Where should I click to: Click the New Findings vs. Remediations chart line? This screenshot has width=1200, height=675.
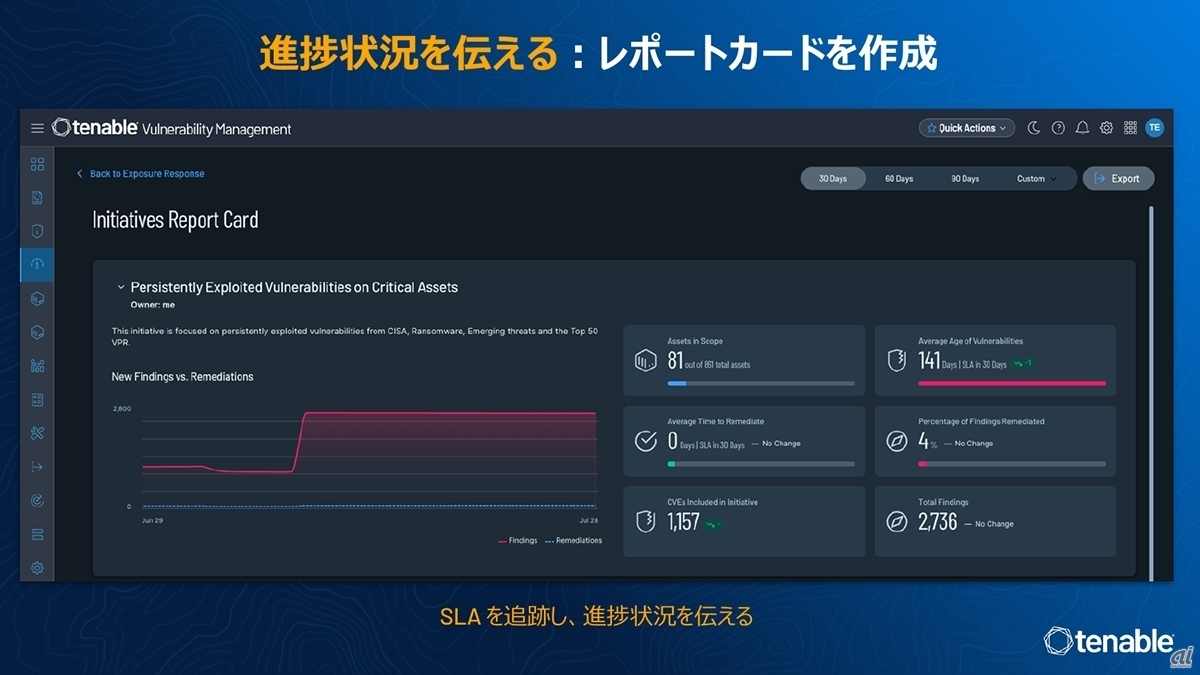tap(448, 413)
